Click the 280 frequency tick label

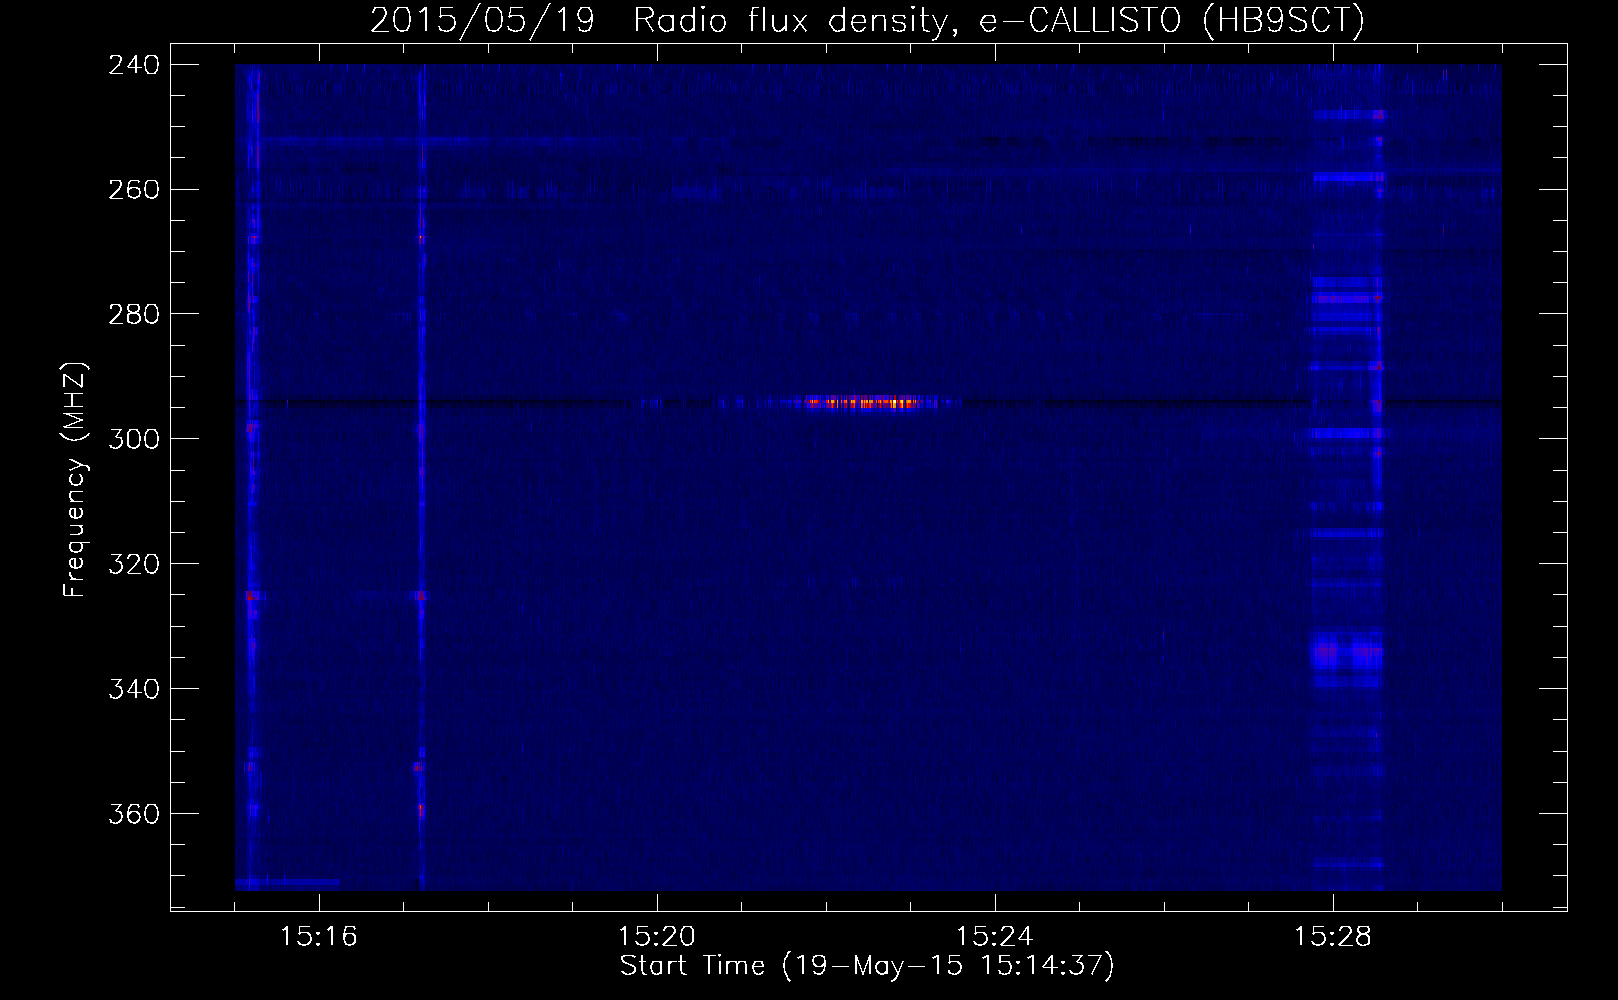134,315
